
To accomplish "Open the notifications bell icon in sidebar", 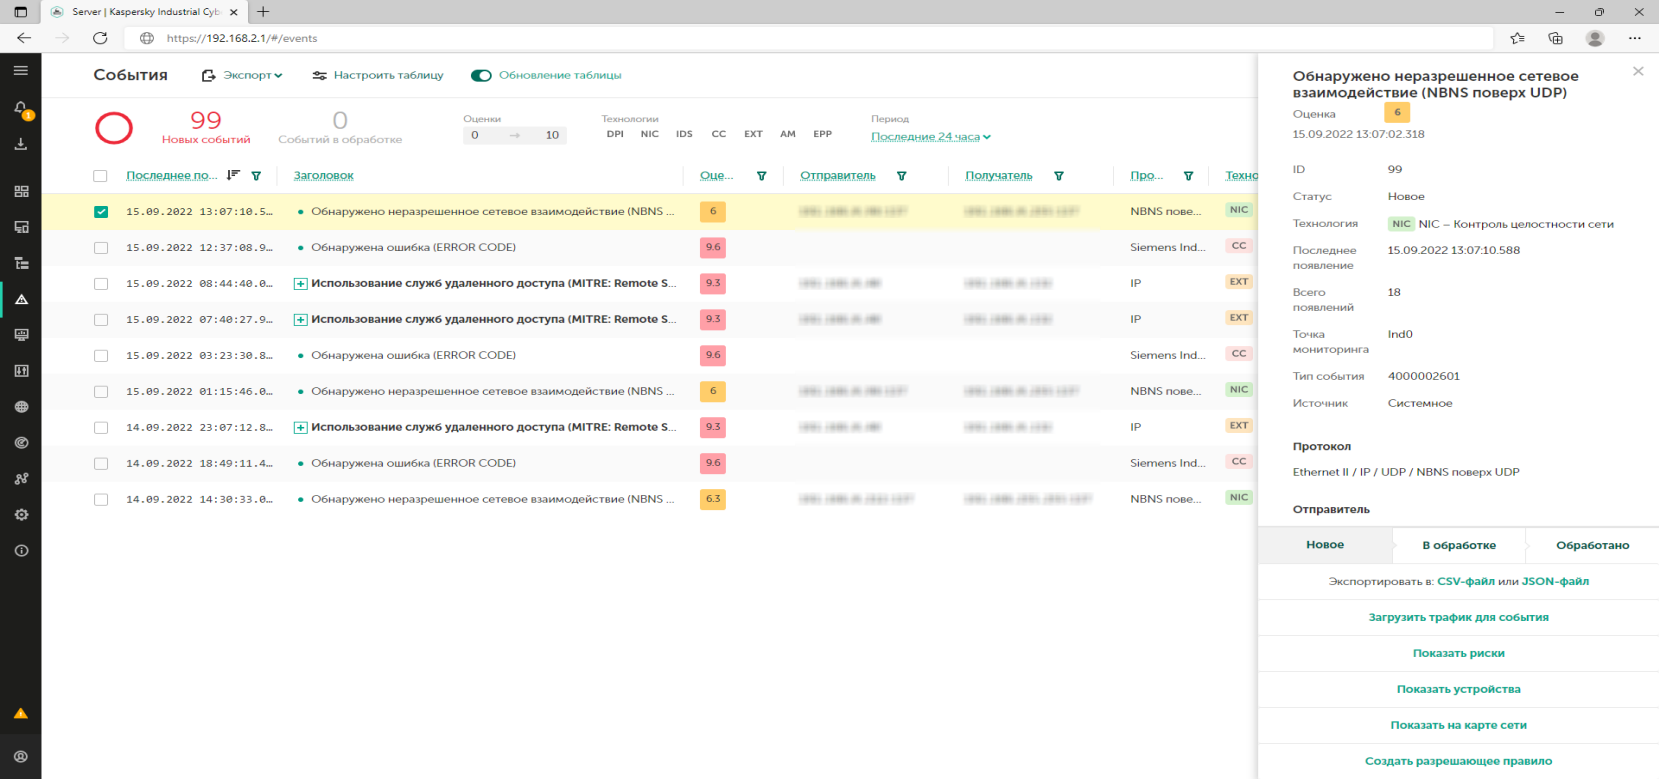I will pos(20,108).
